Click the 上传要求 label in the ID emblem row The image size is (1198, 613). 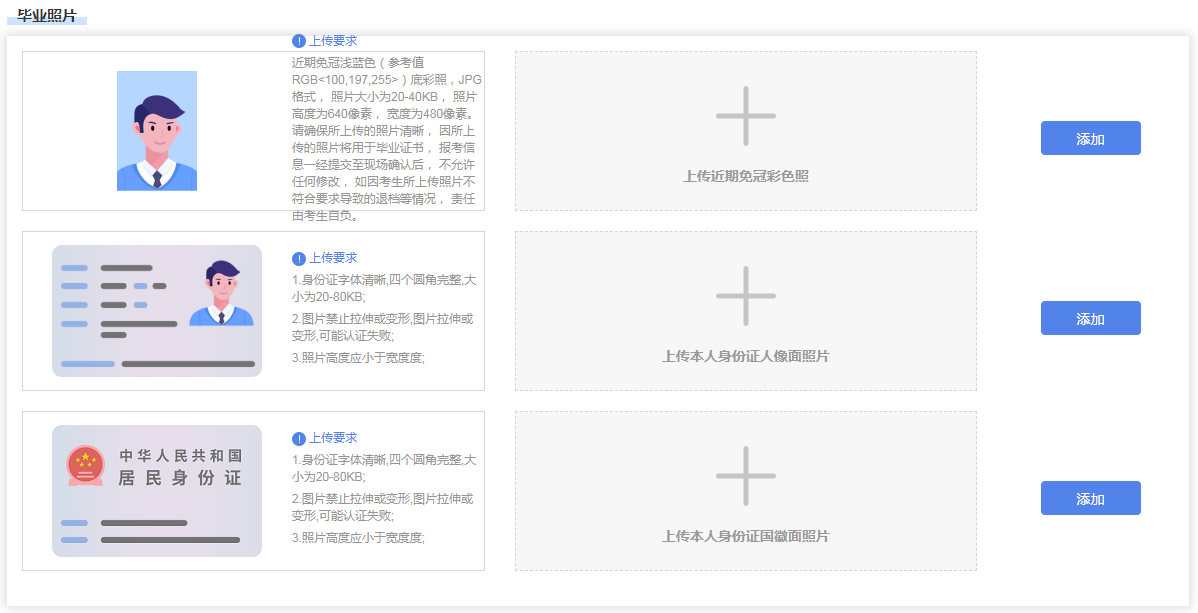pos(333,438)
